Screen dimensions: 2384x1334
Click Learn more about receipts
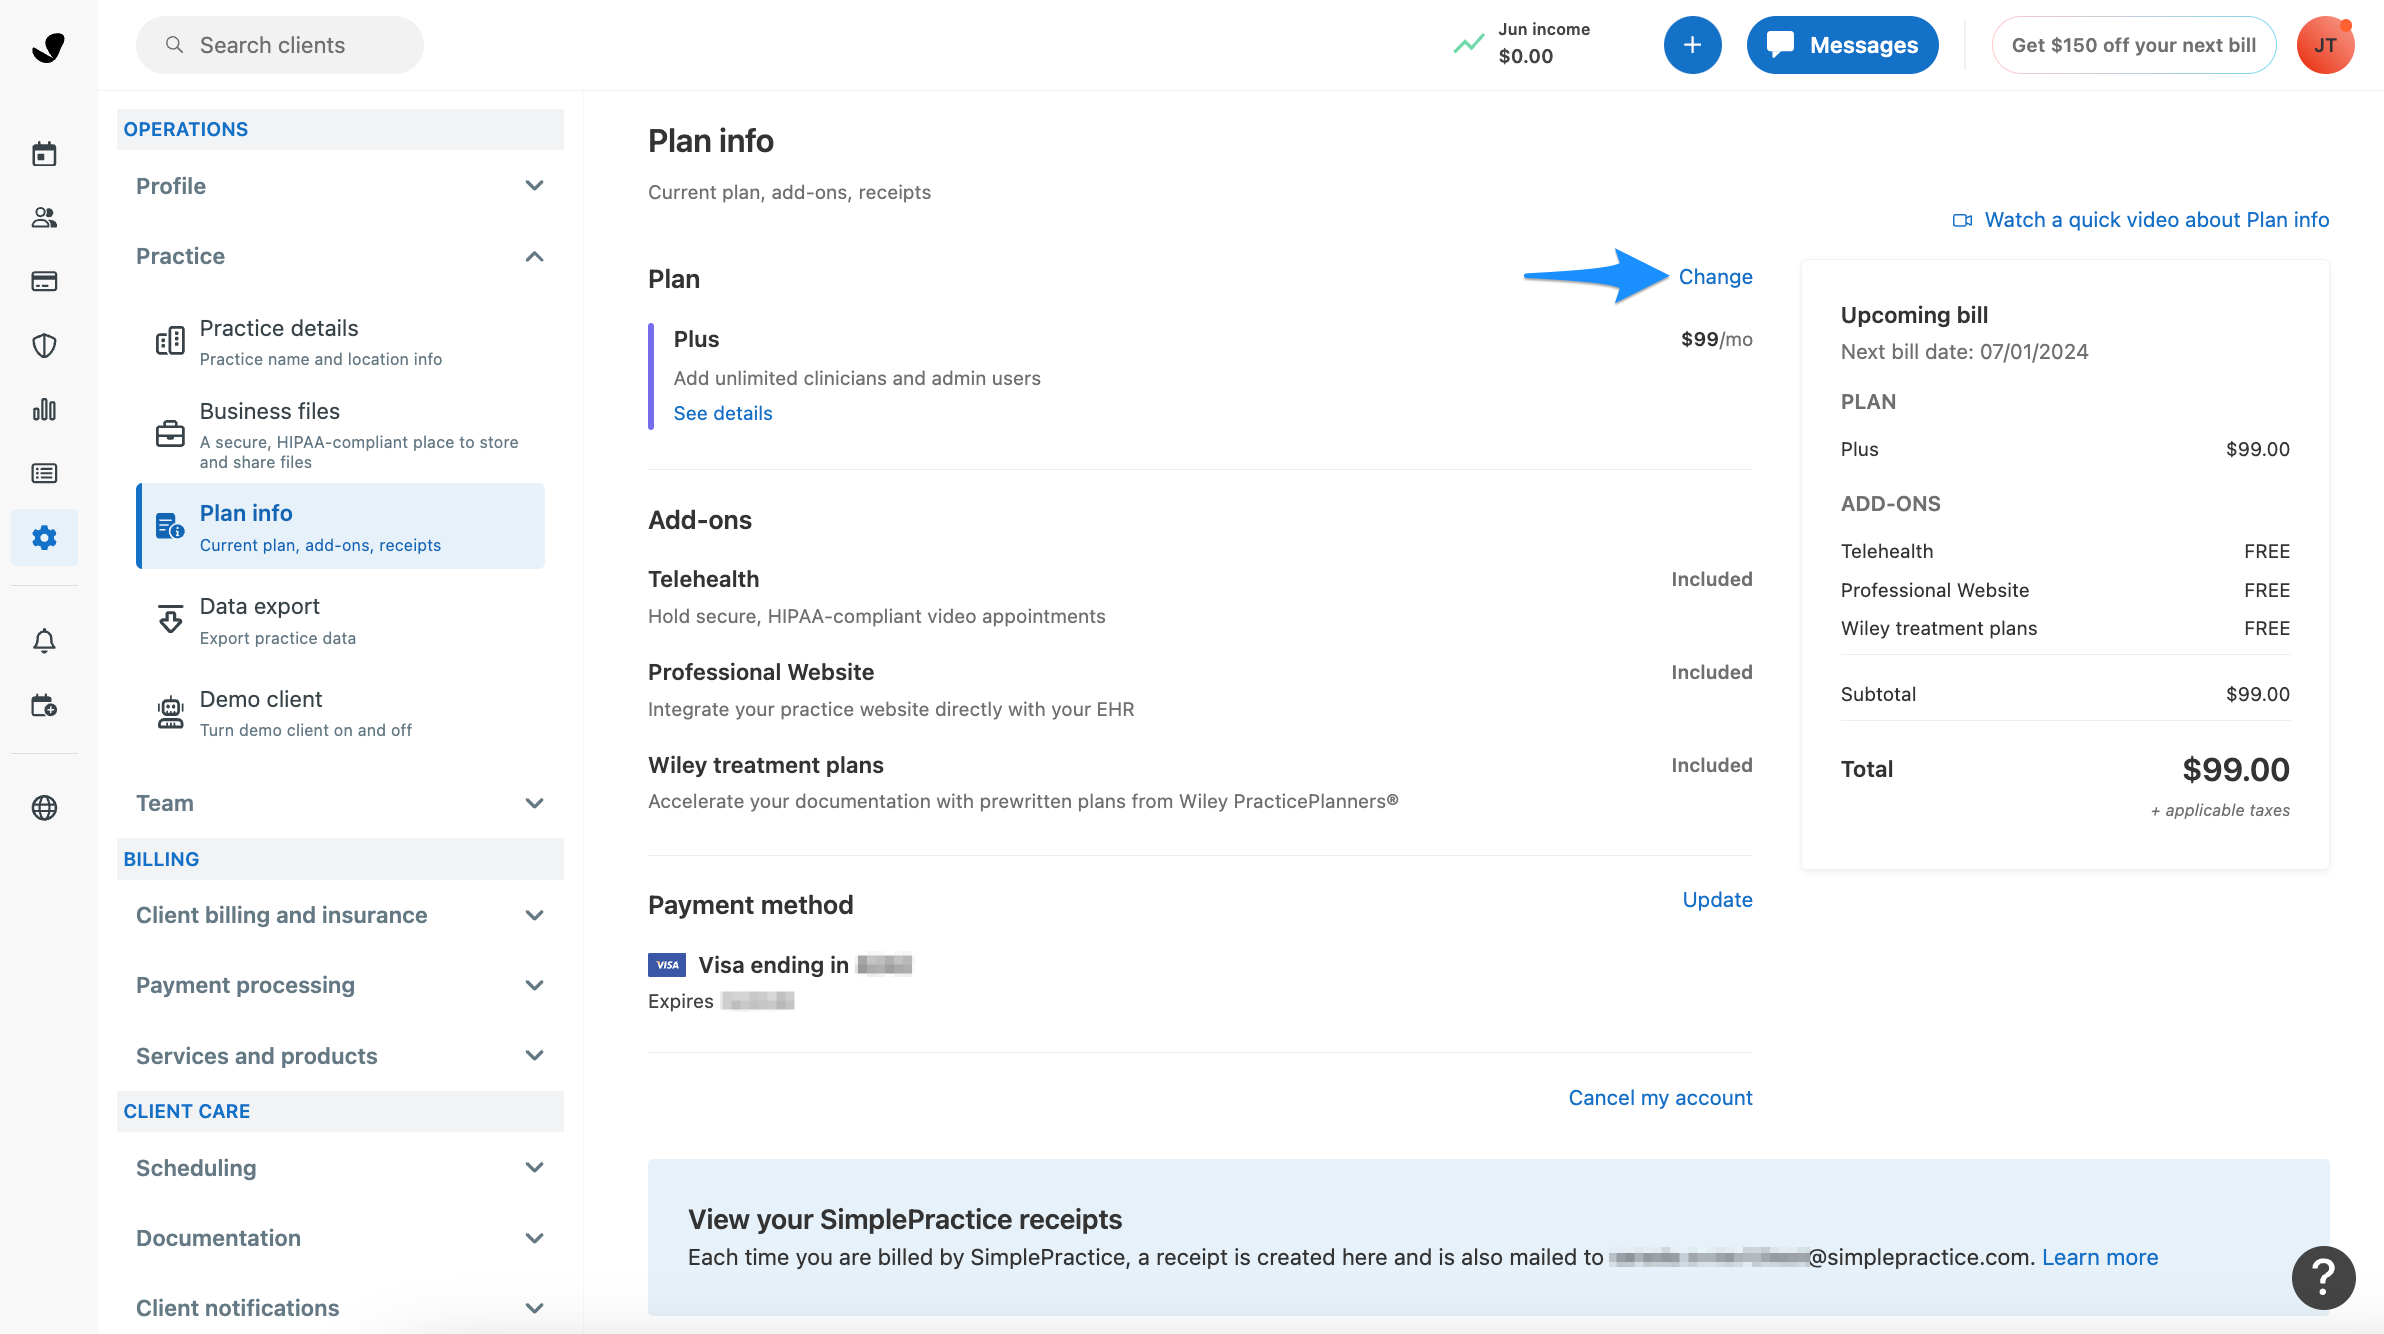[x=2100, y=1258]
